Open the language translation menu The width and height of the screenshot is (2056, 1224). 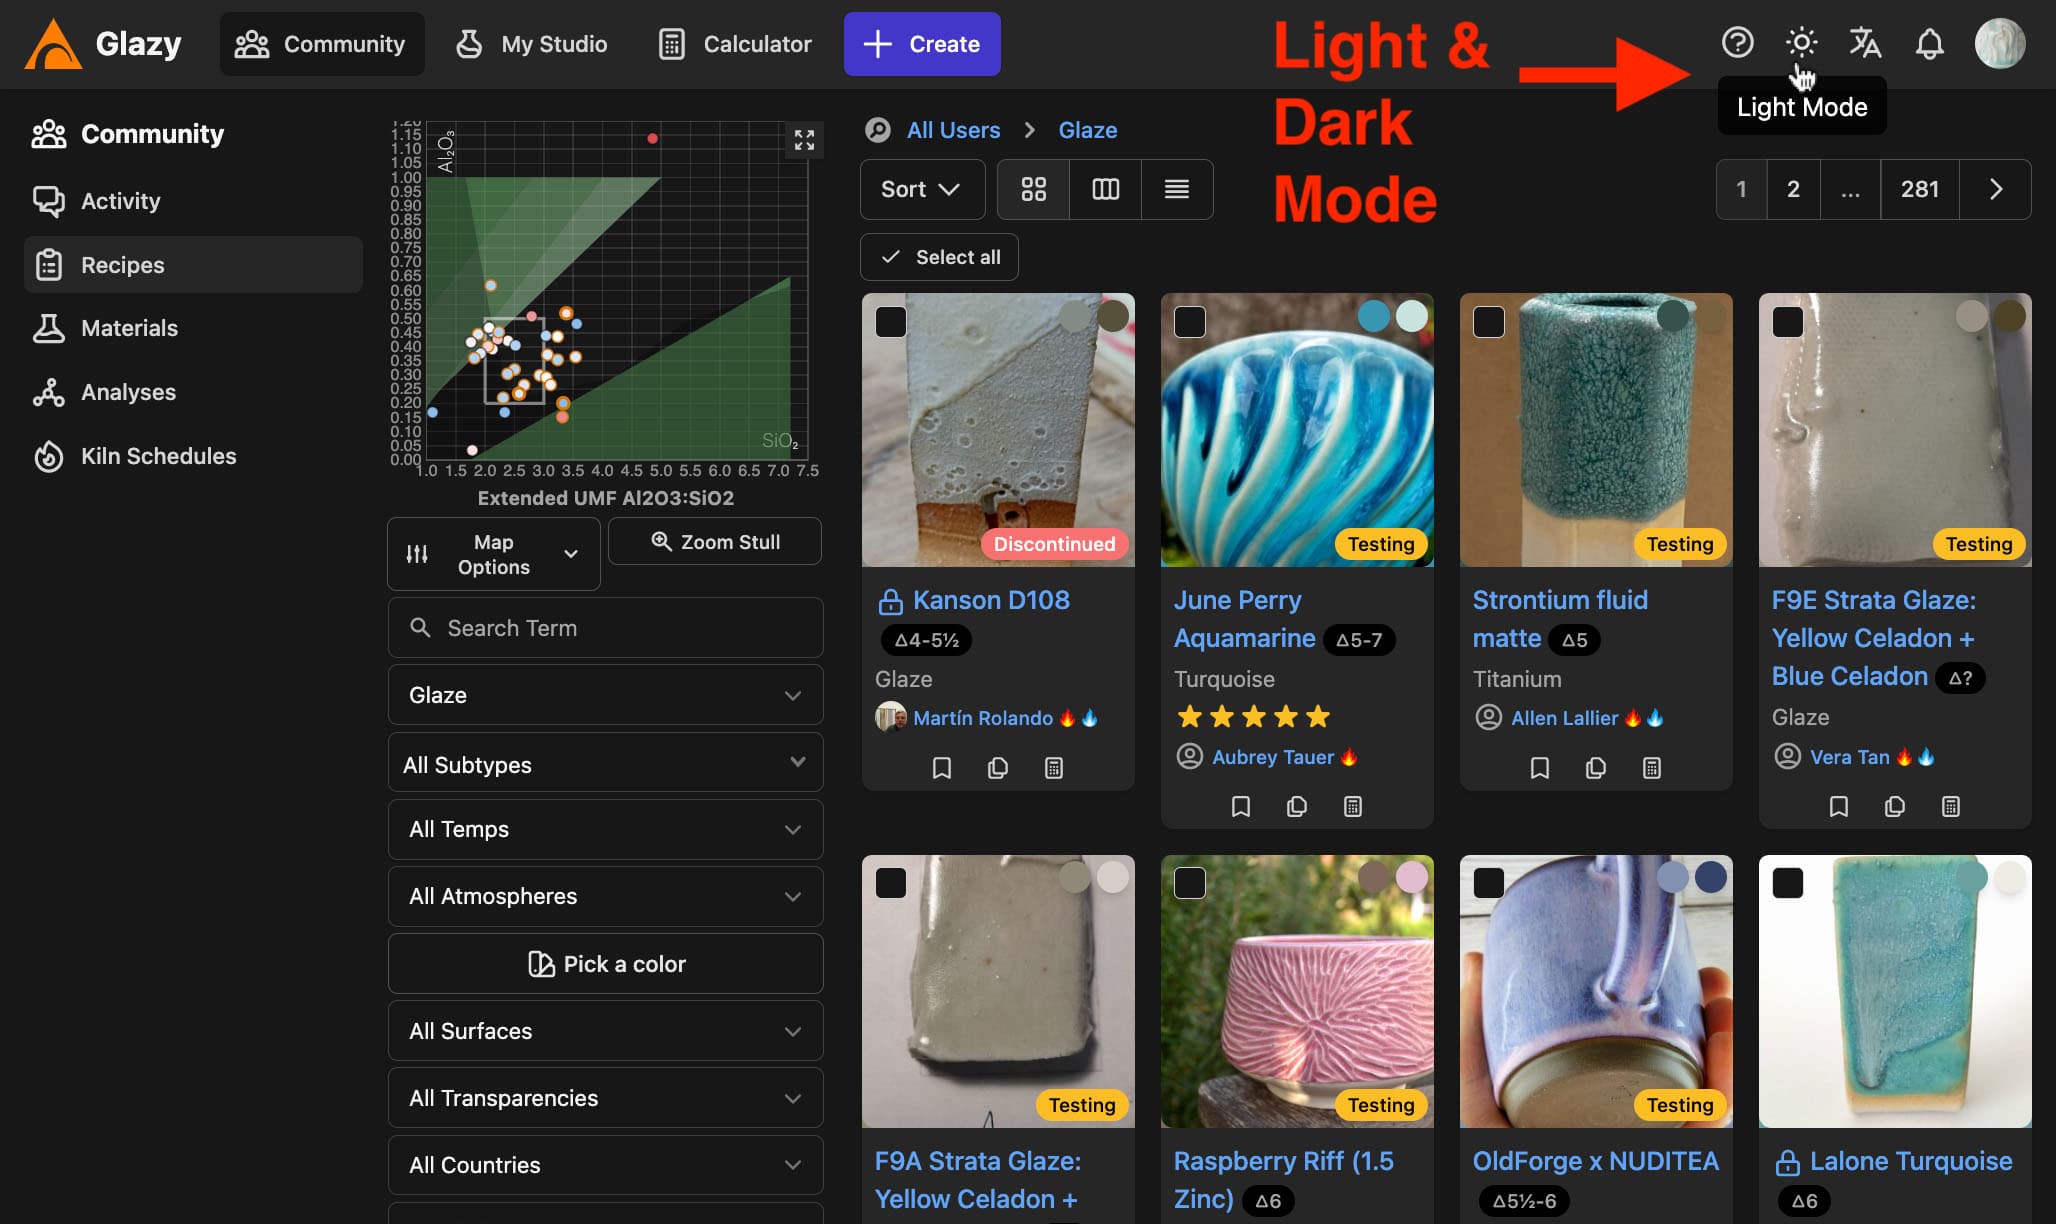[x=1864, y=42]
